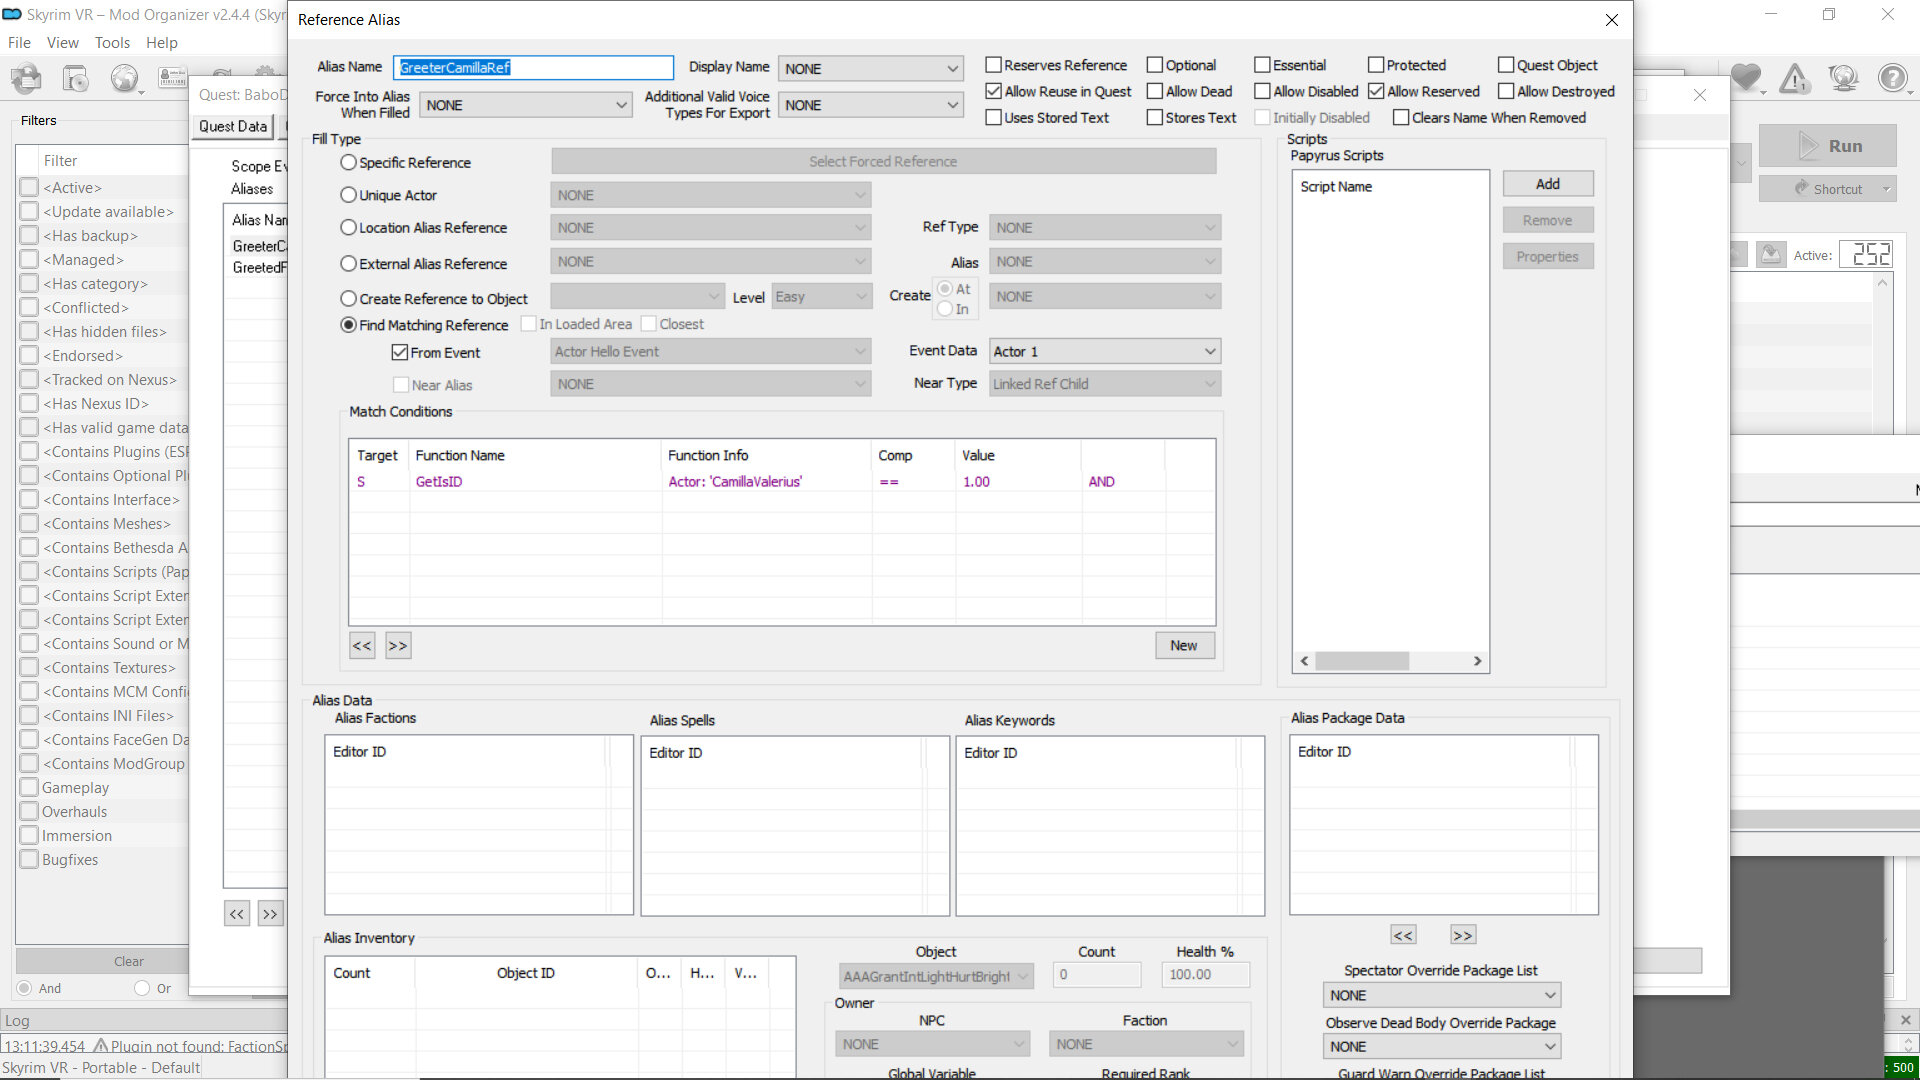Toggle the <Active> filter checkbox
The width and height of the screenshot is (1920, 1080).
tap(30, 188)
